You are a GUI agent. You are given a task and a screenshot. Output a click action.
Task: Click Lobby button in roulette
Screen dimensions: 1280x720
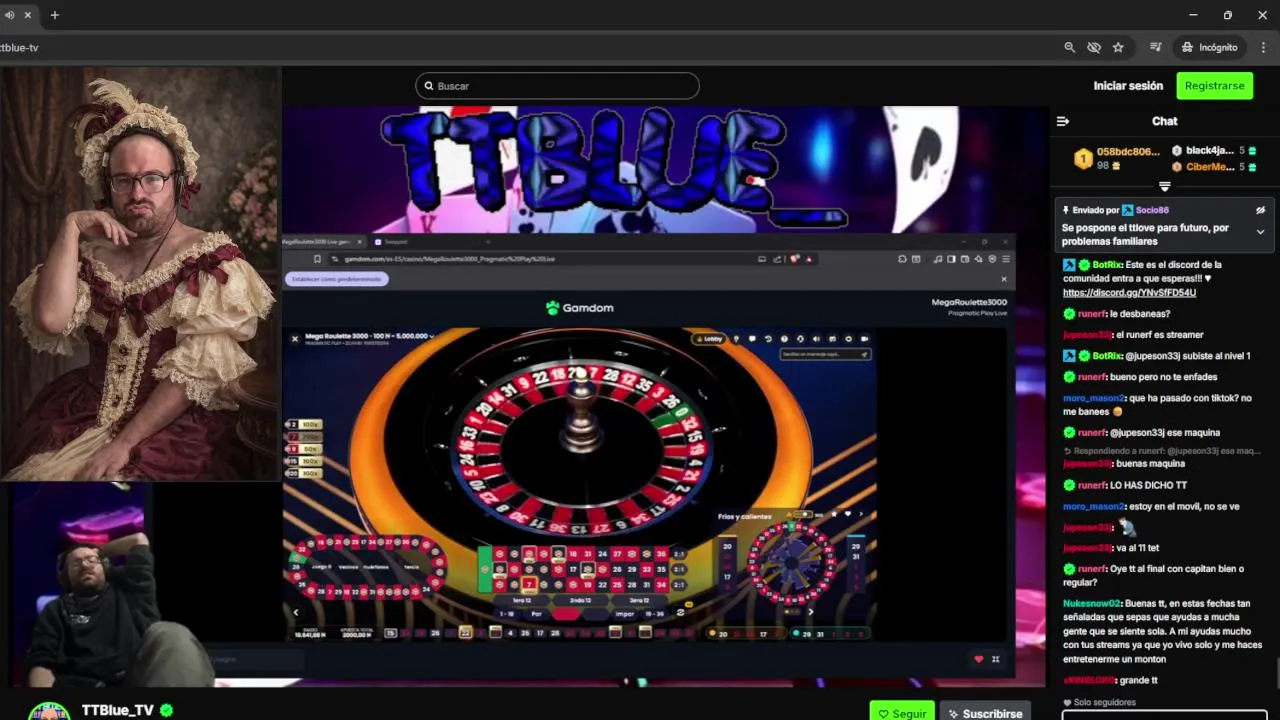[x=709, y=339]
